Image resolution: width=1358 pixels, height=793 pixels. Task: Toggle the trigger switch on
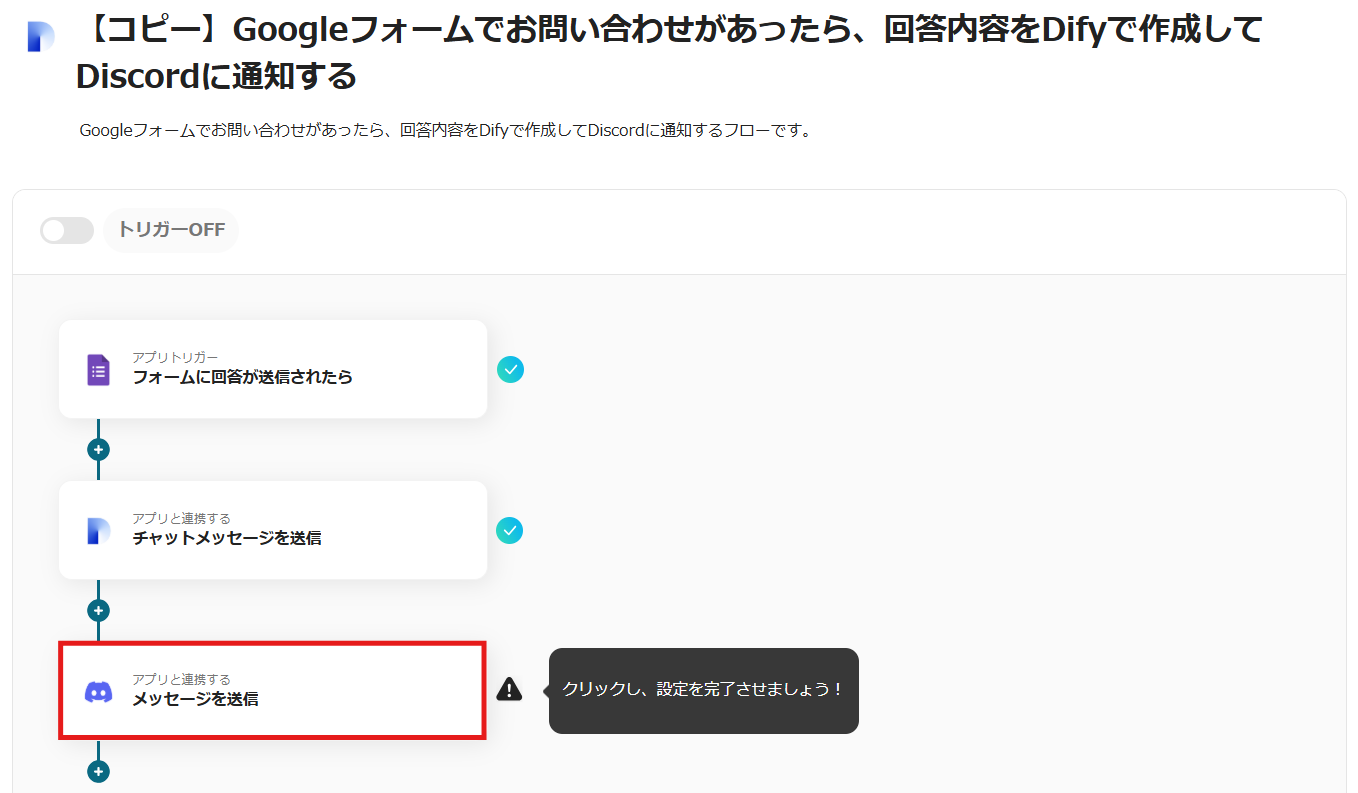click(67, 231)
